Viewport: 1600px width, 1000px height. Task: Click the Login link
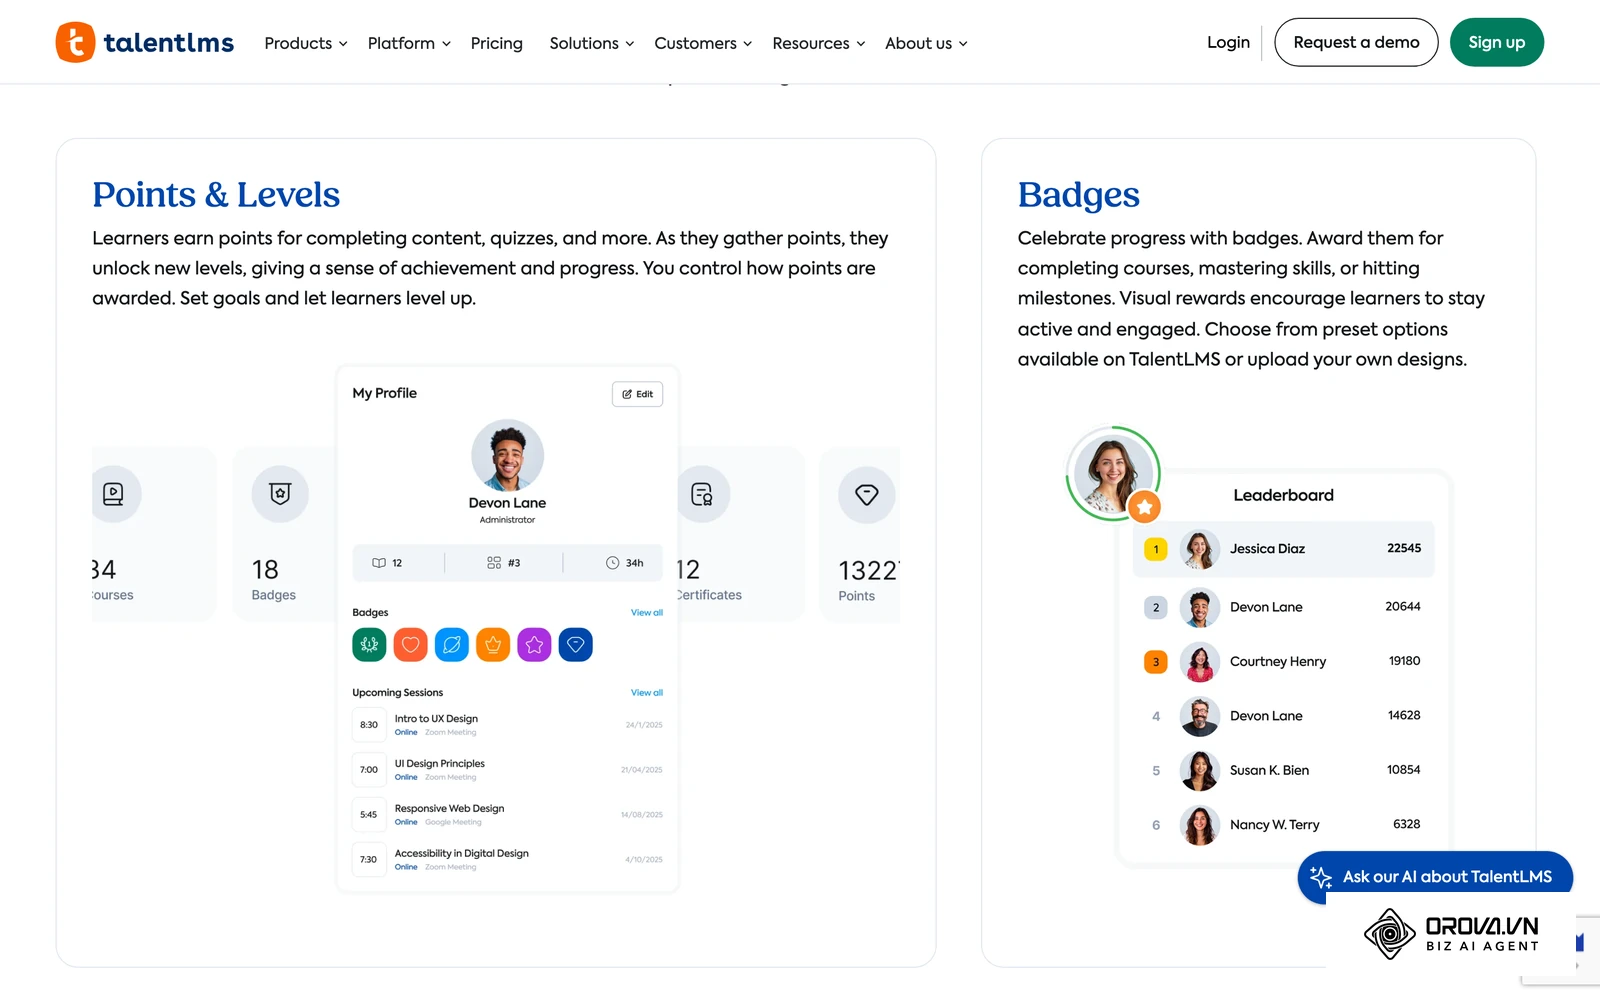click(1228, 42)
